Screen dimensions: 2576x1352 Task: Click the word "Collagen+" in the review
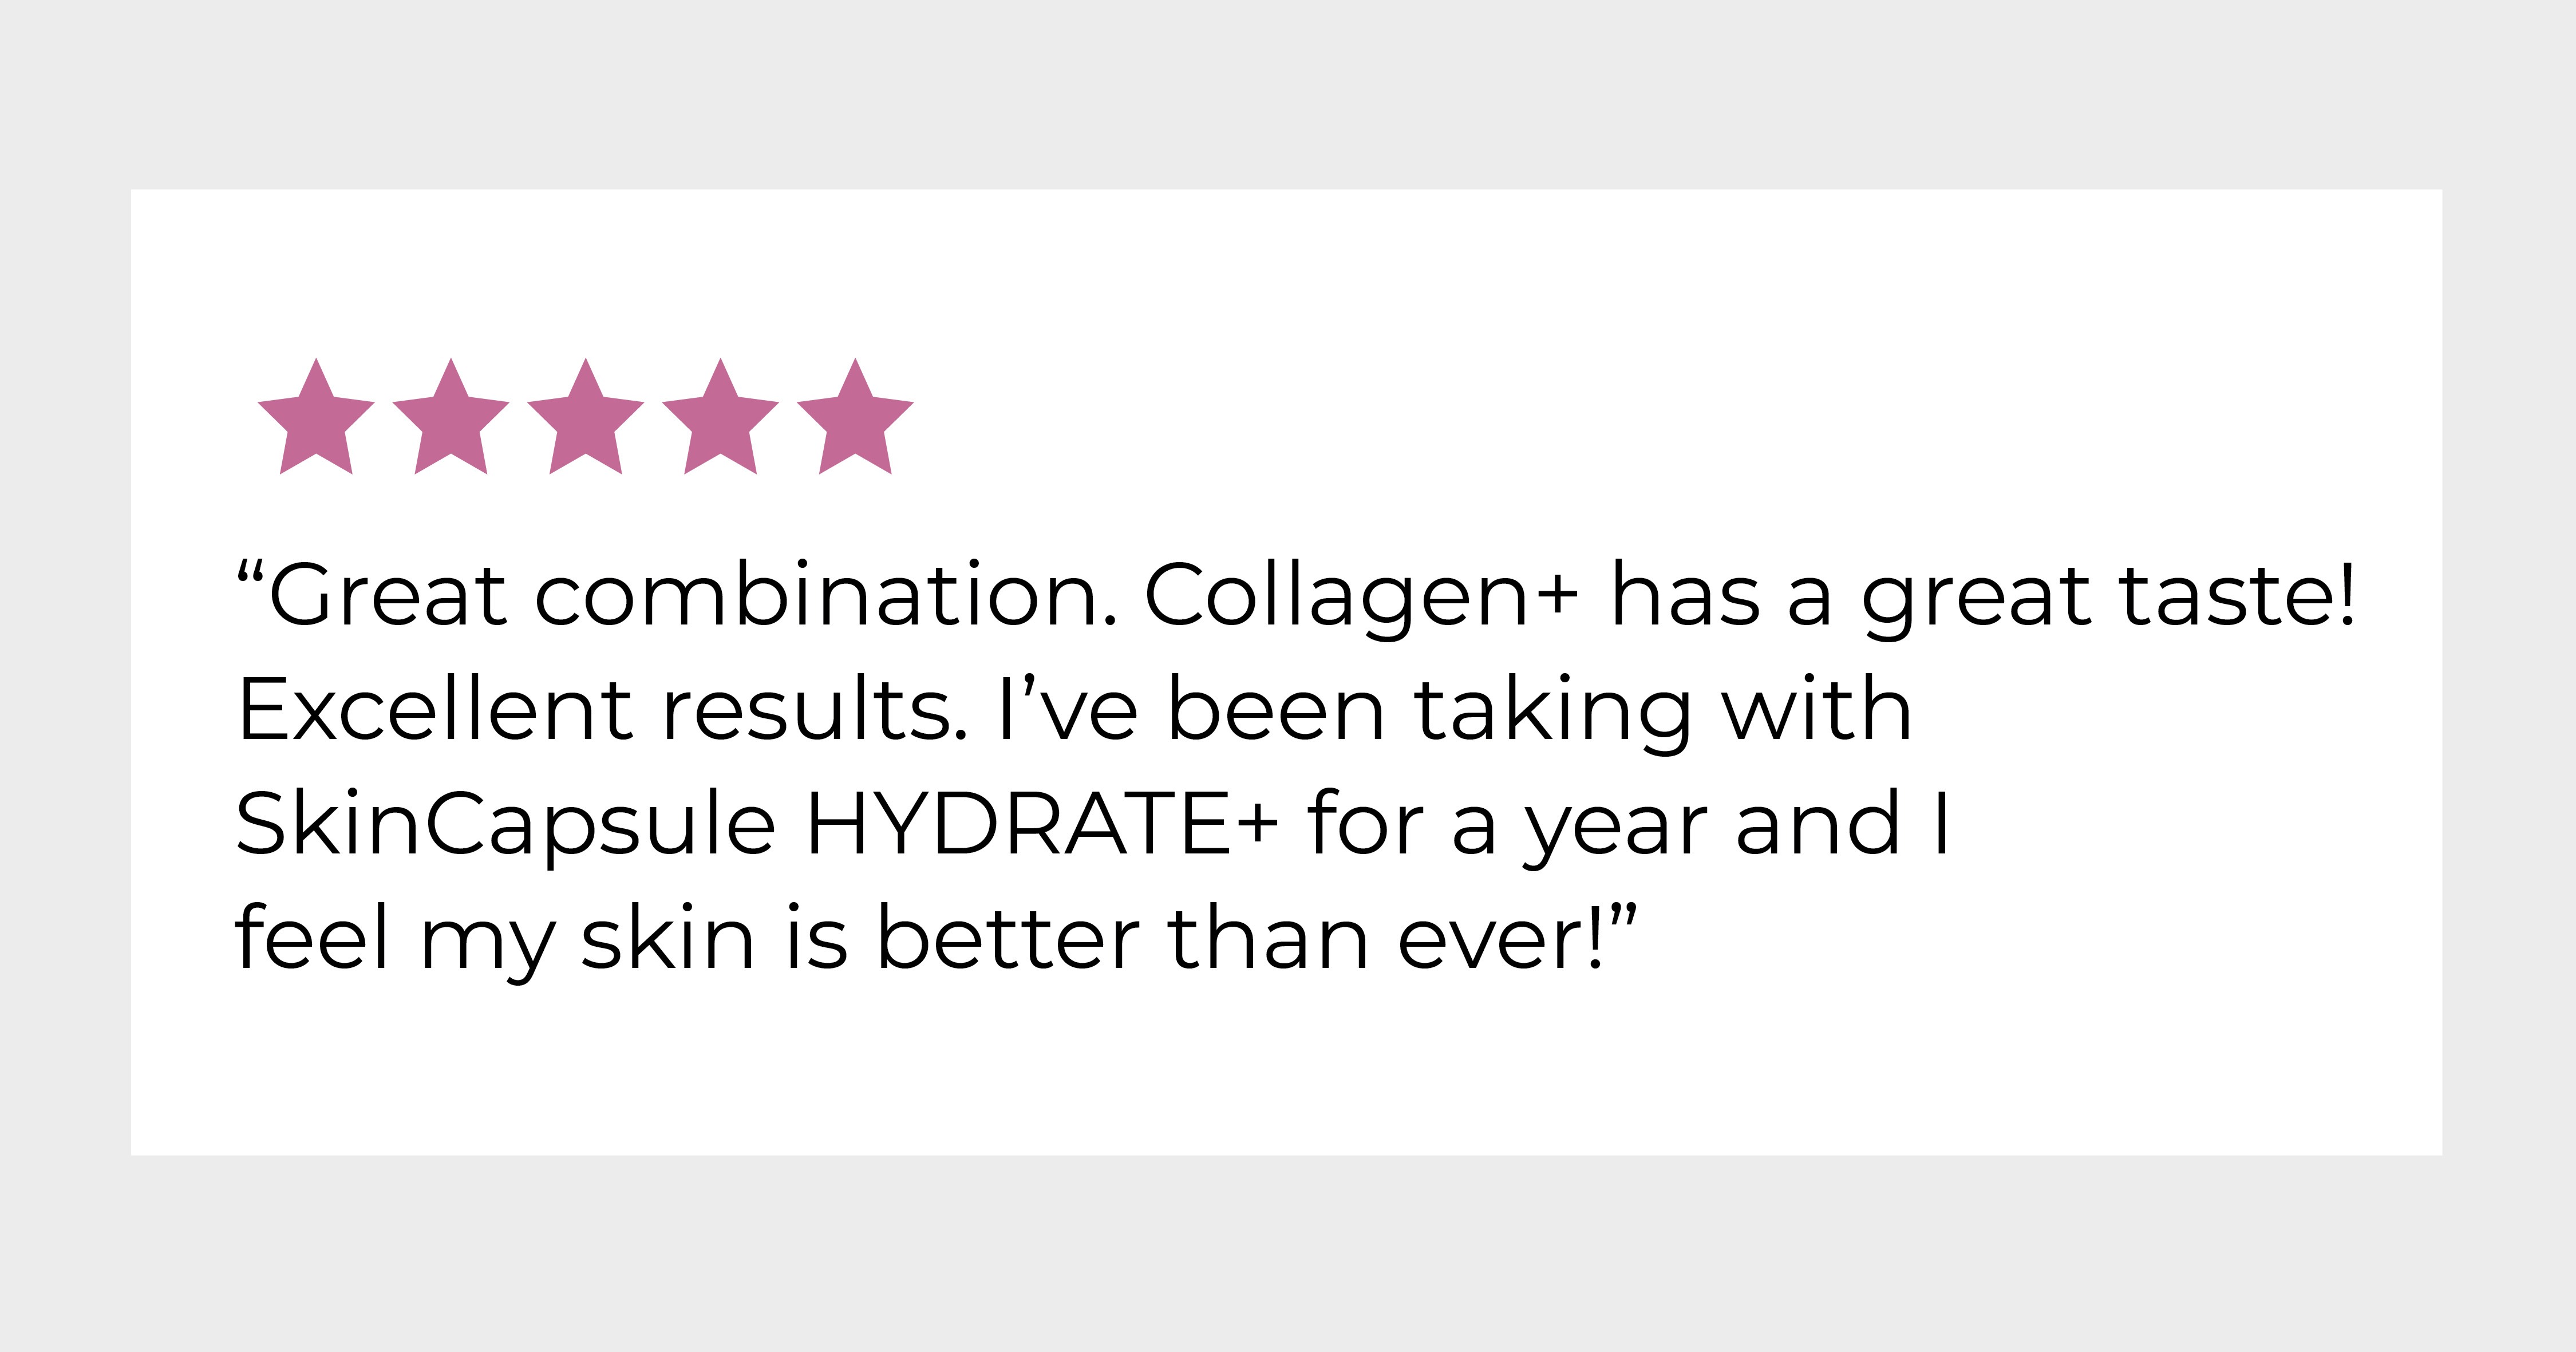(1361, 599)
